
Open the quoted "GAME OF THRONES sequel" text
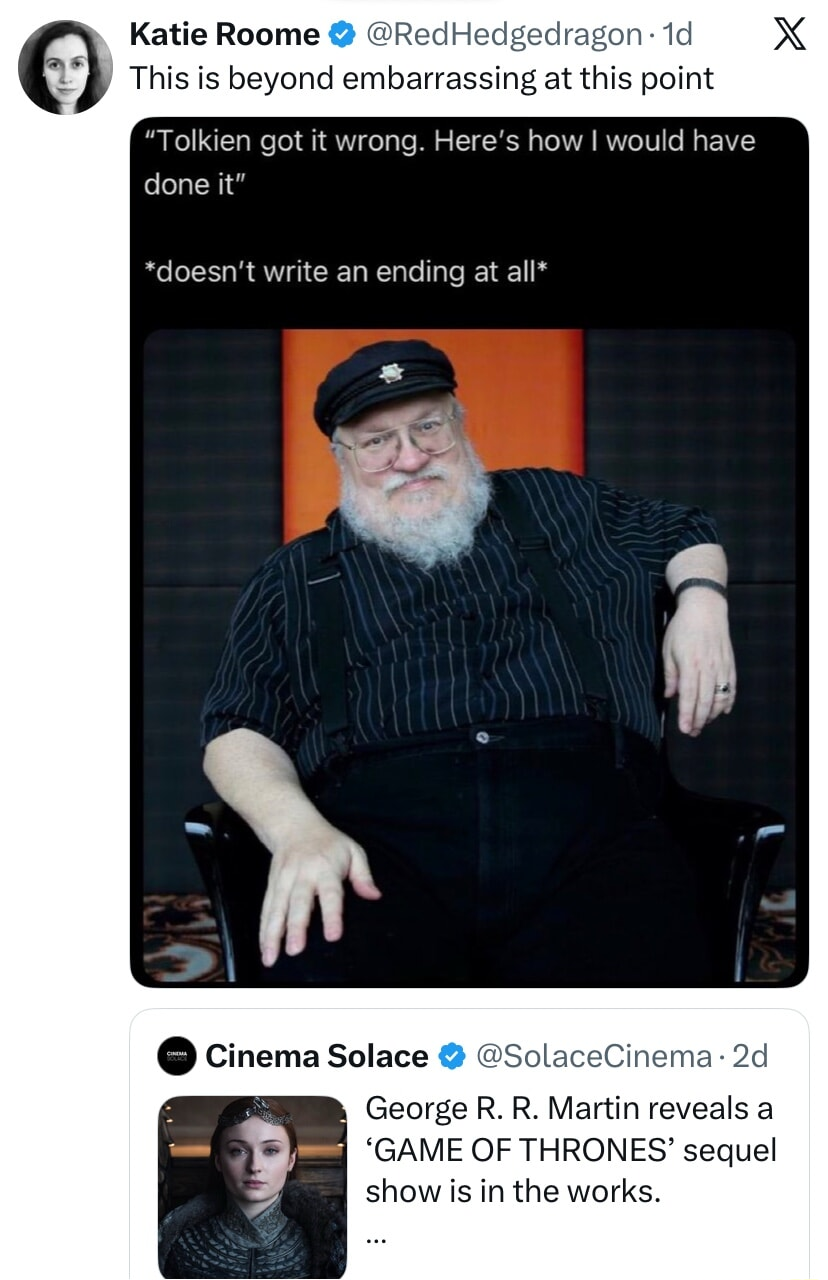point(570,1150)
